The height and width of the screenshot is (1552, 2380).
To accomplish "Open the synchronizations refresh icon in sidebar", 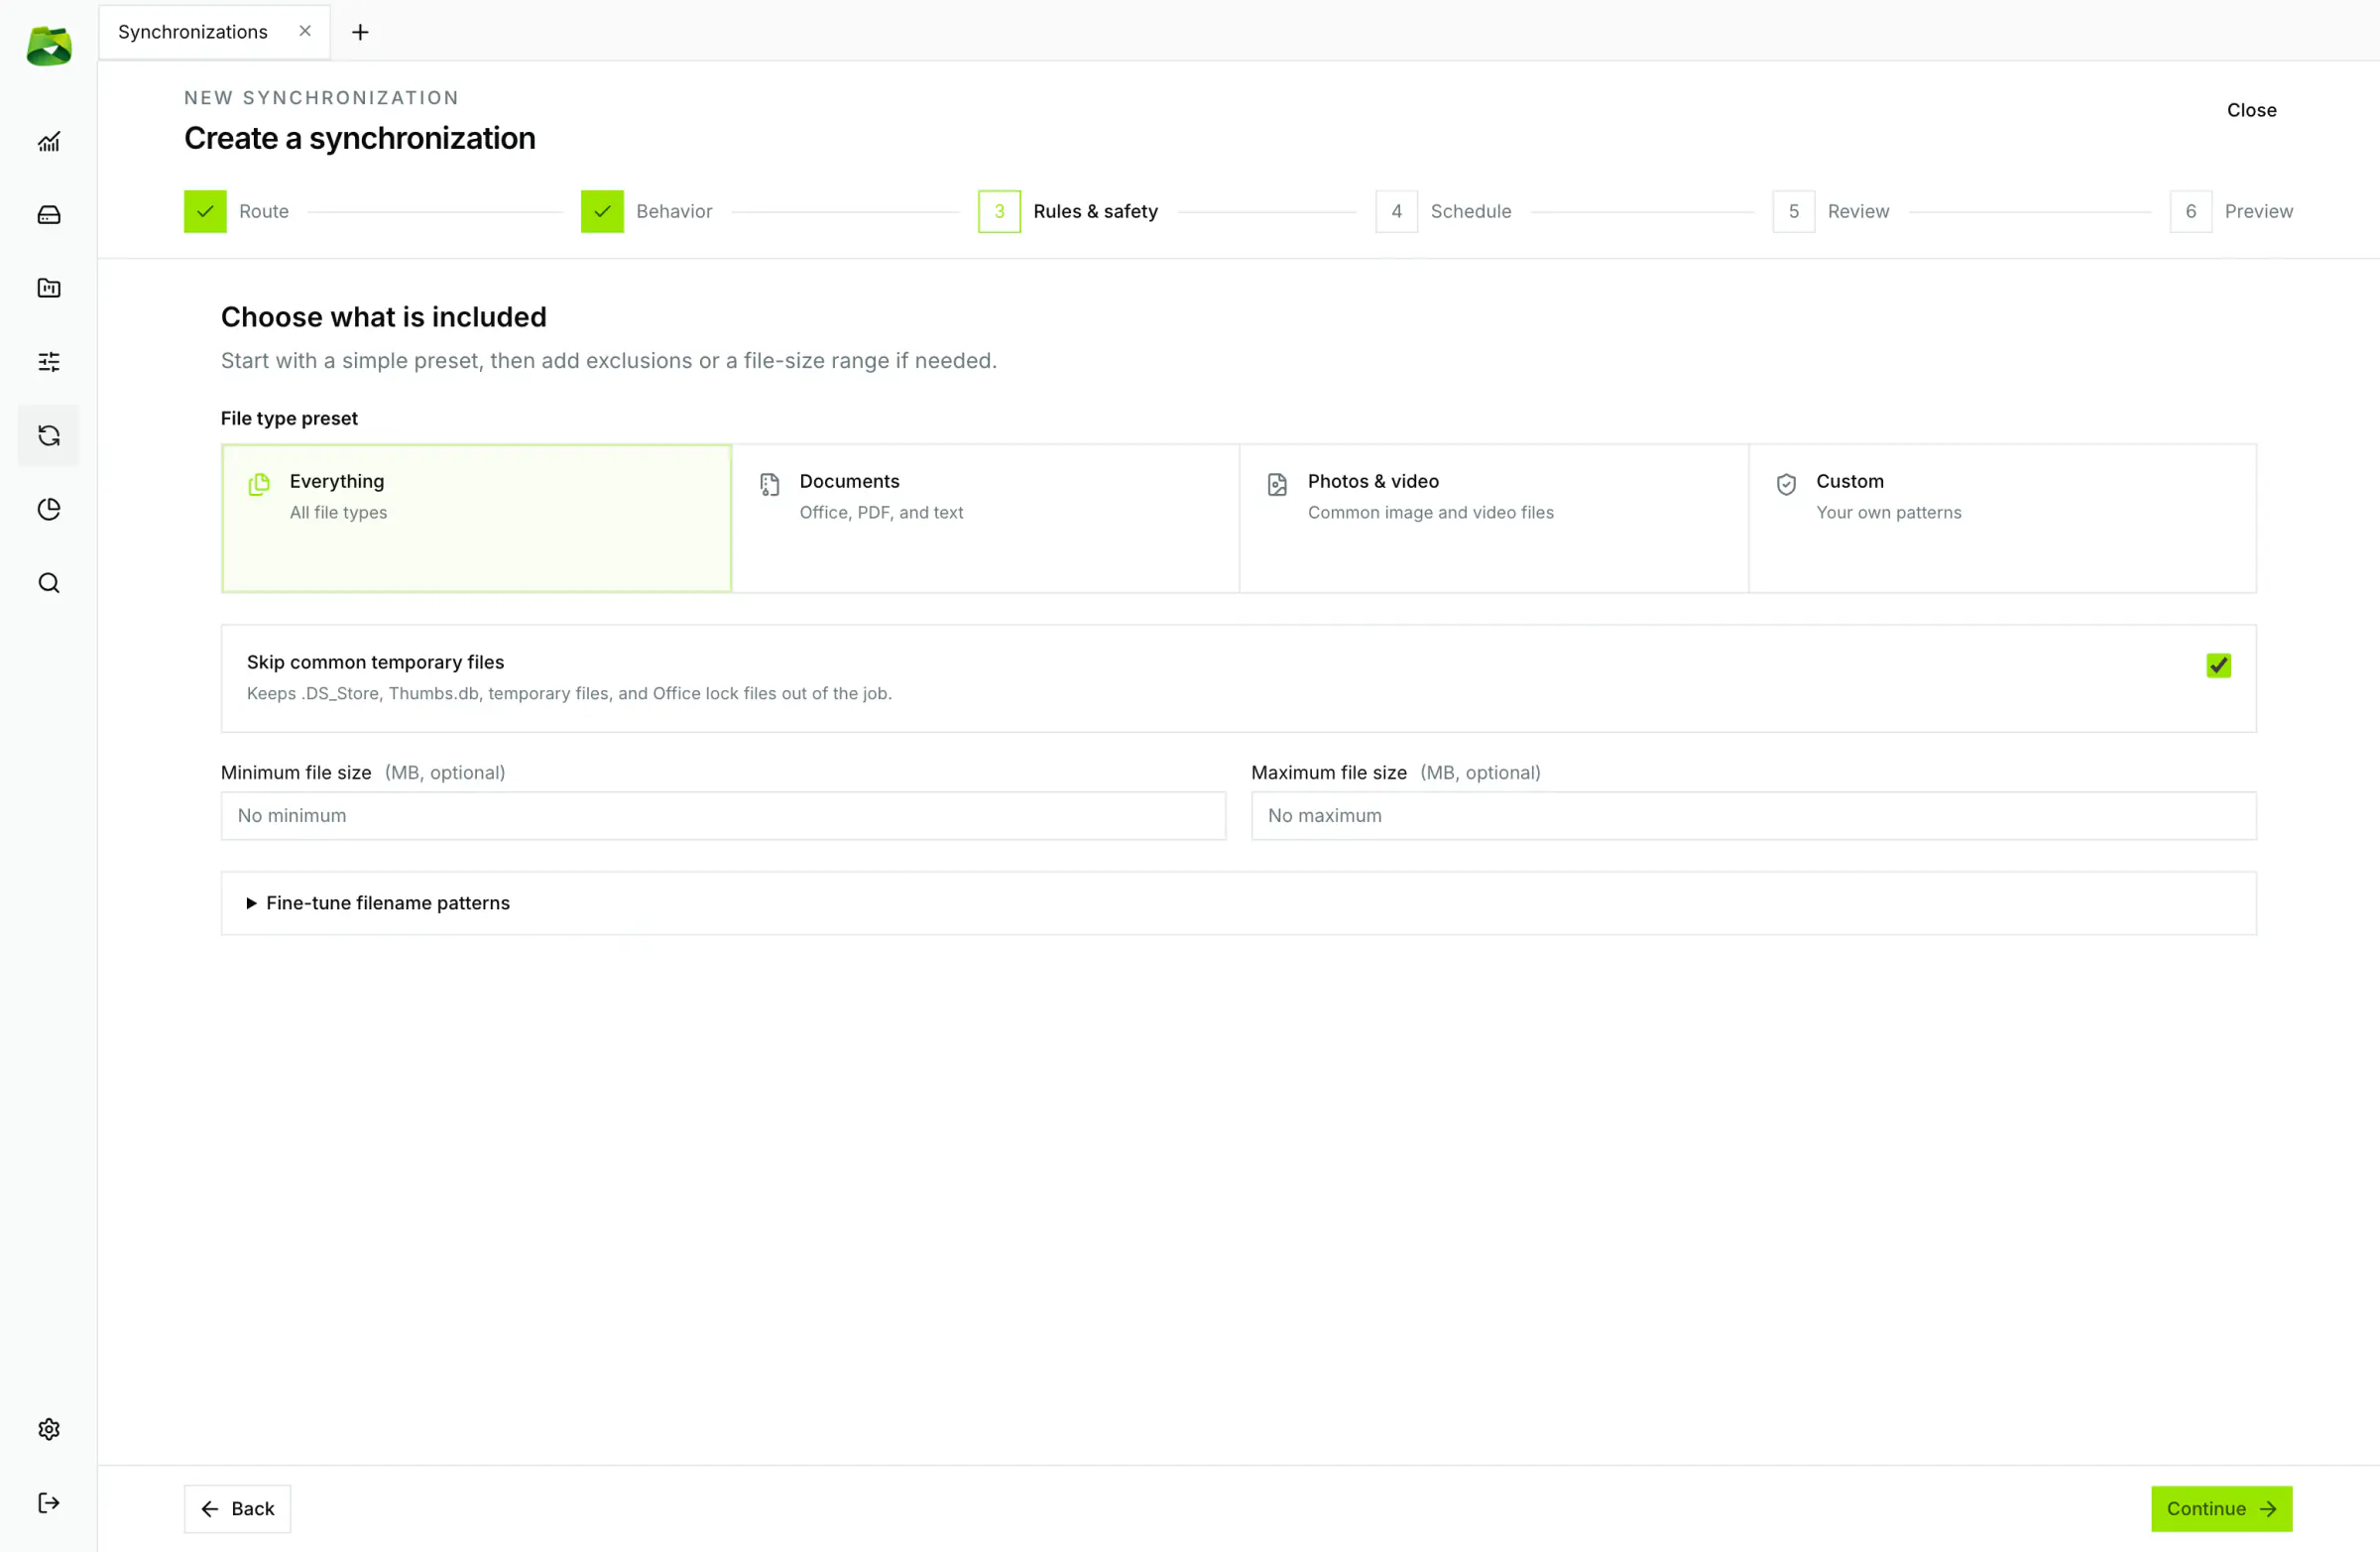I will tap(48, 435).
